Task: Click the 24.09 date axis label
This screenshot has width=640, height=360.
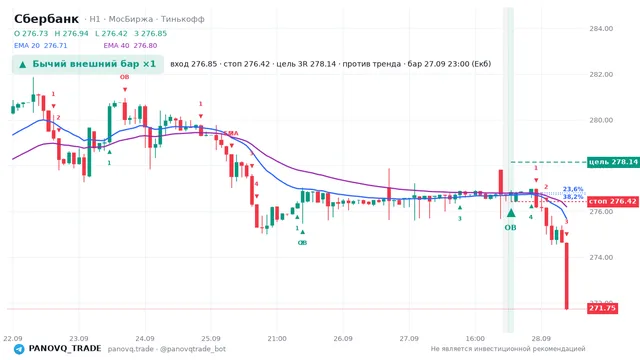Action: tap(145, 339)
